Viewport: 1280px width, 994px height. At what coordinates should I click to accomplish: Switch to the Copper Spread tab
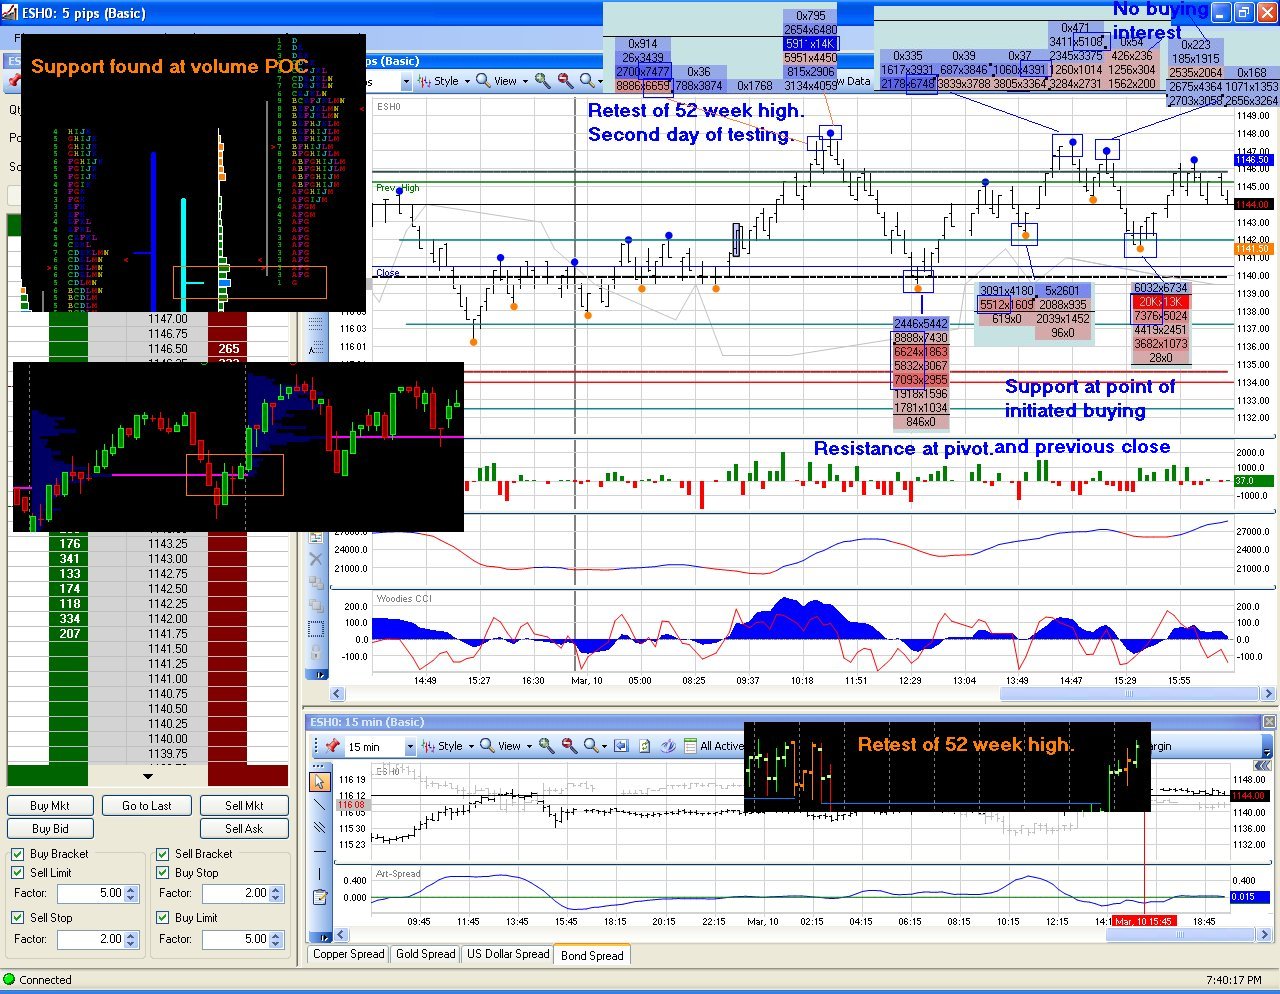tap(348, 954)
